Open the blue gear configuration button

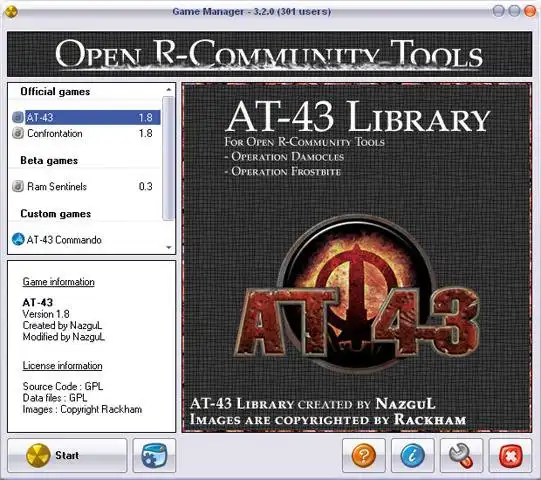click(154, 455)
